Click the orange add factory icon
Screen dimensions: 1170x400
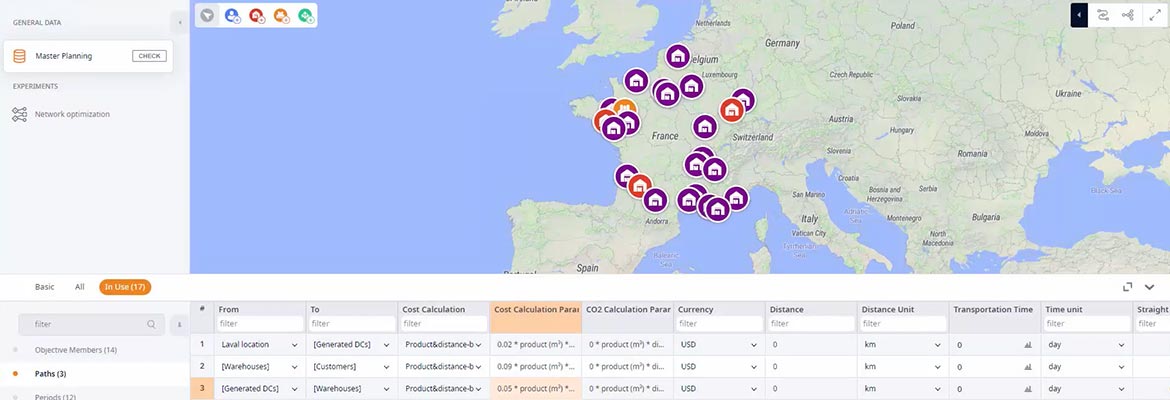click(281, 15)
